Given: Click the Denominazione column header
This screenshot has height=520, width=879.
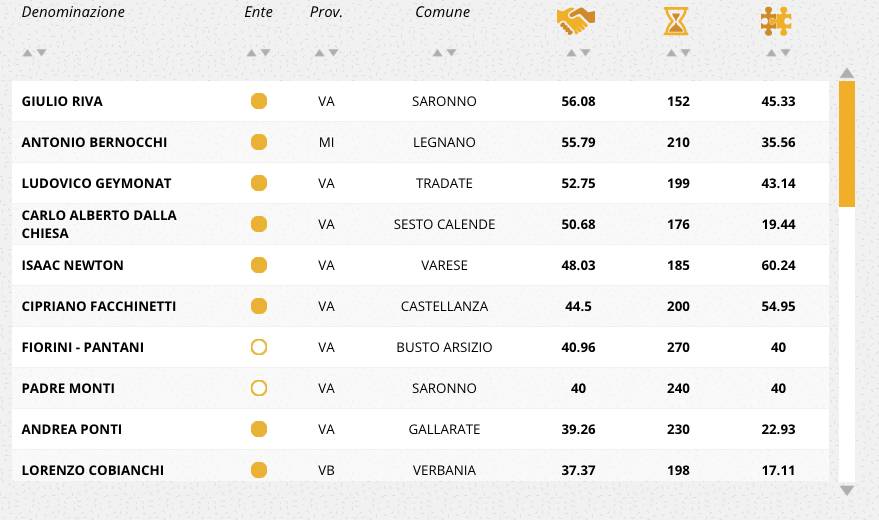Looking at the screenshot, I should point(73,12).
